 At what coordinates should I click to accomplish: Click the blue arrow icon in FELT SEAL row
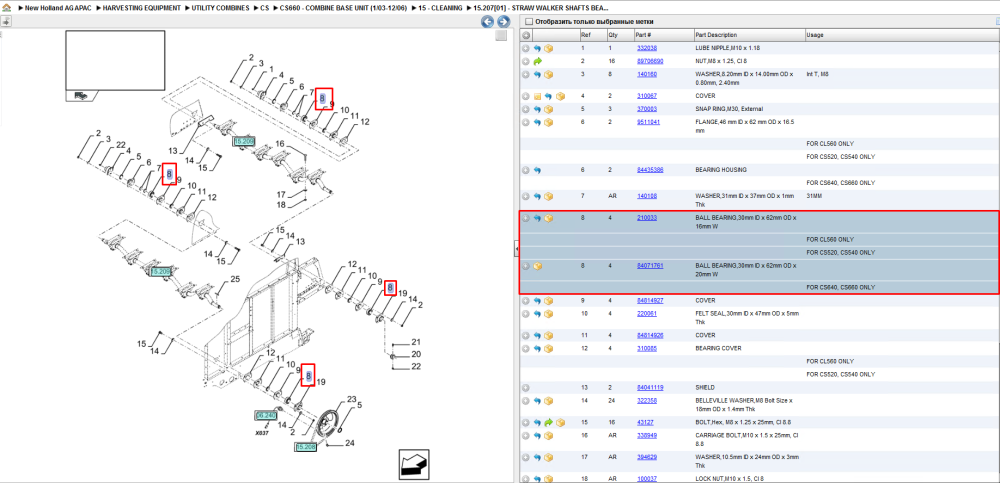pyautogui.click(x=537, y=314)
